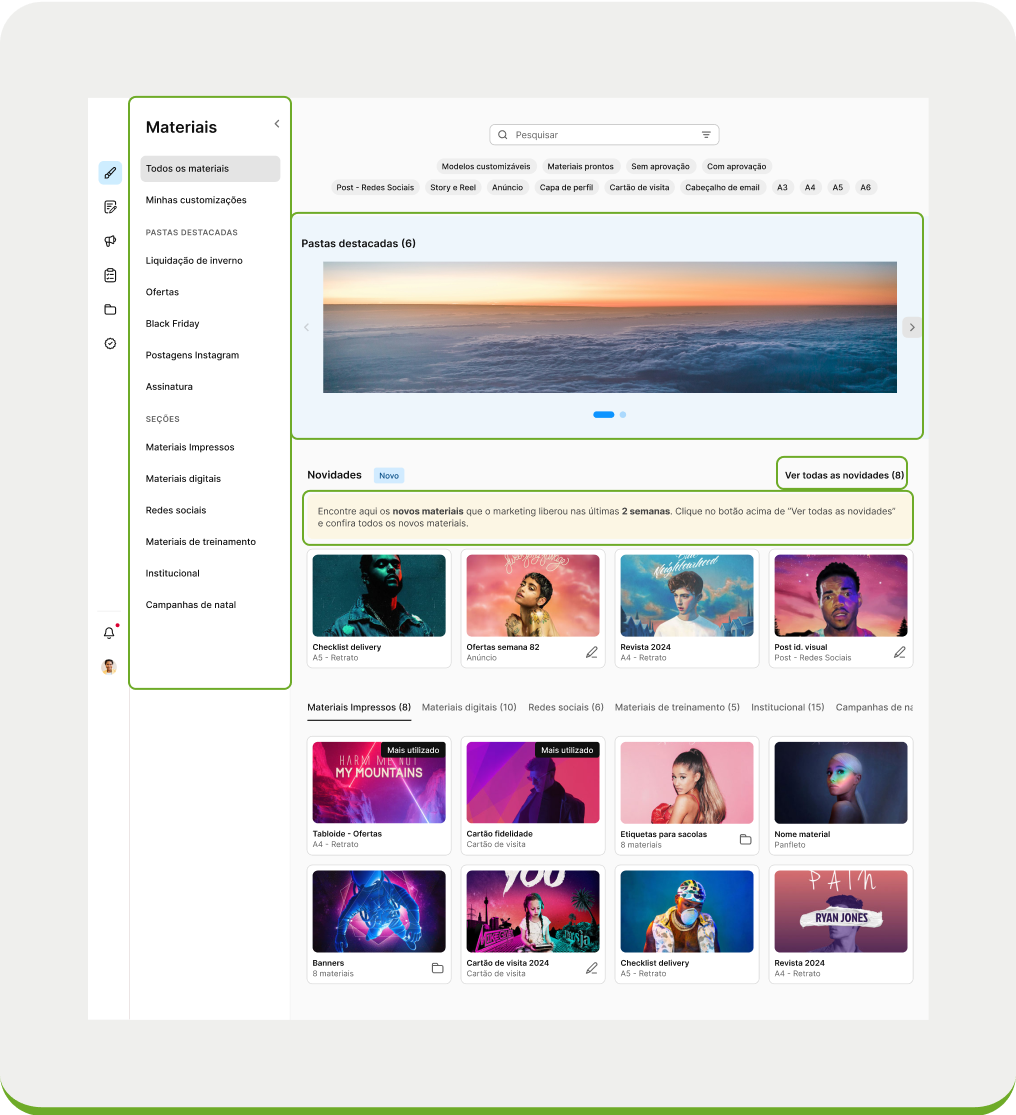
Task: Open 'Minhas customizações' in the side menu
Action: pos(196,200)
